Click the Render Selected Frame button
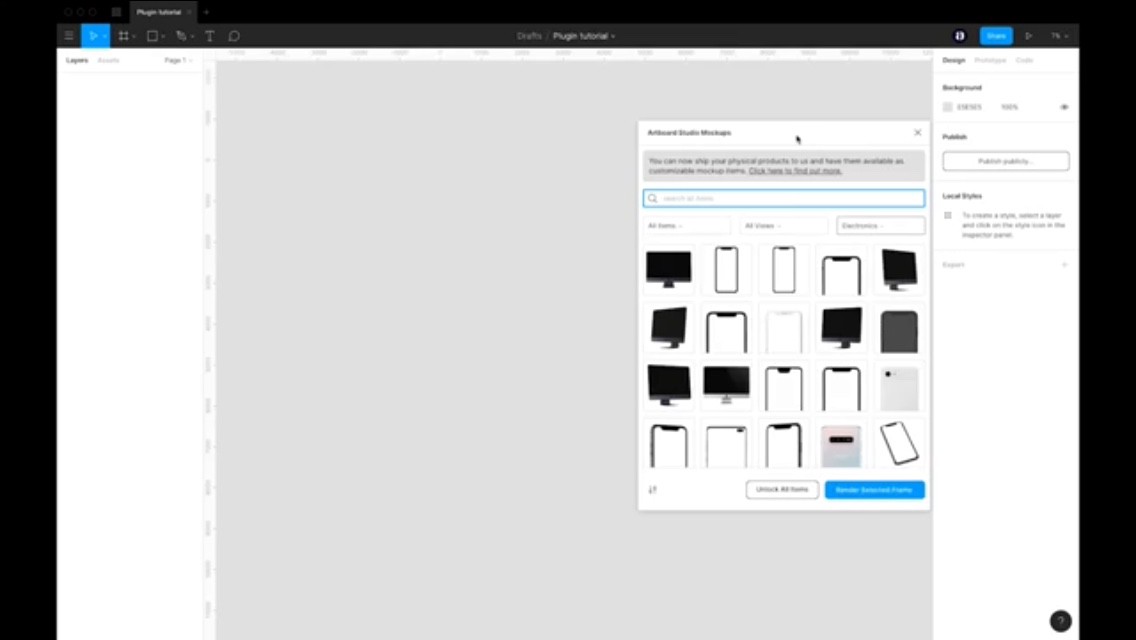Screen dimensions: 1136x640 click(x=874, y=489)
